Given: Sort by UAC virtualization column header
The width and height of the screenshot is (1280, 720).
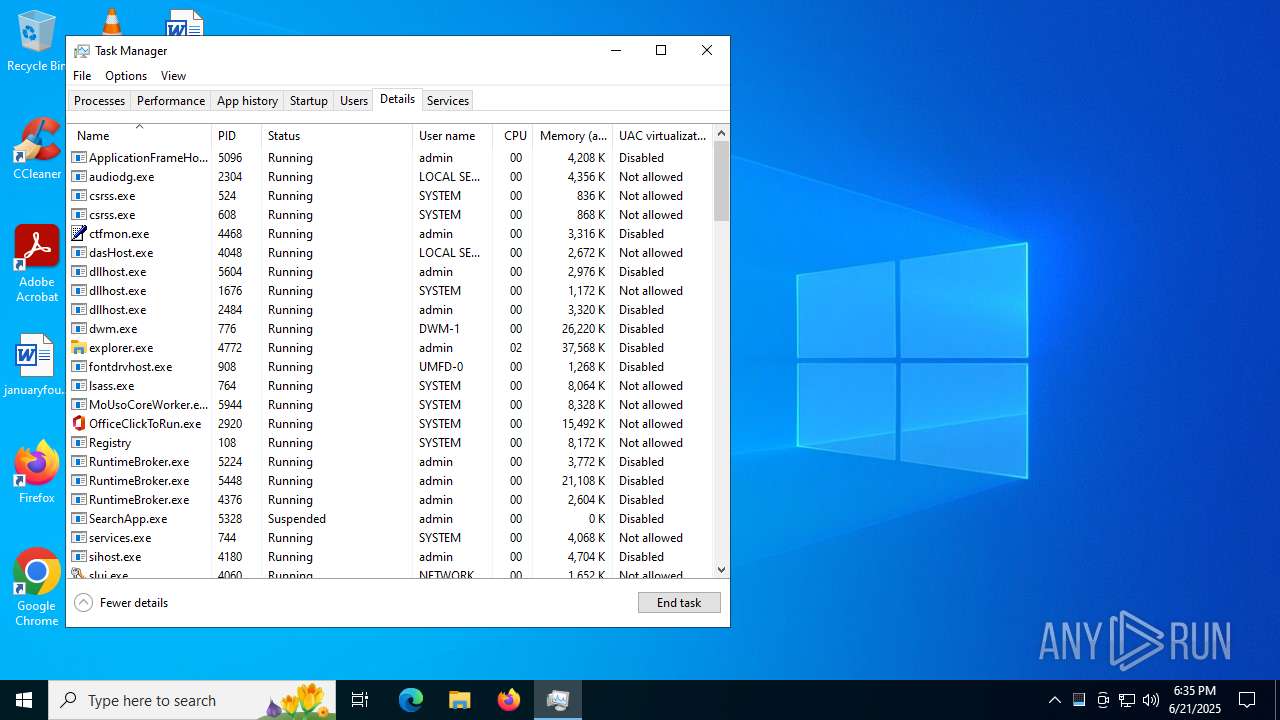Looking at the screenshot, I should click(x=662, y=135).
